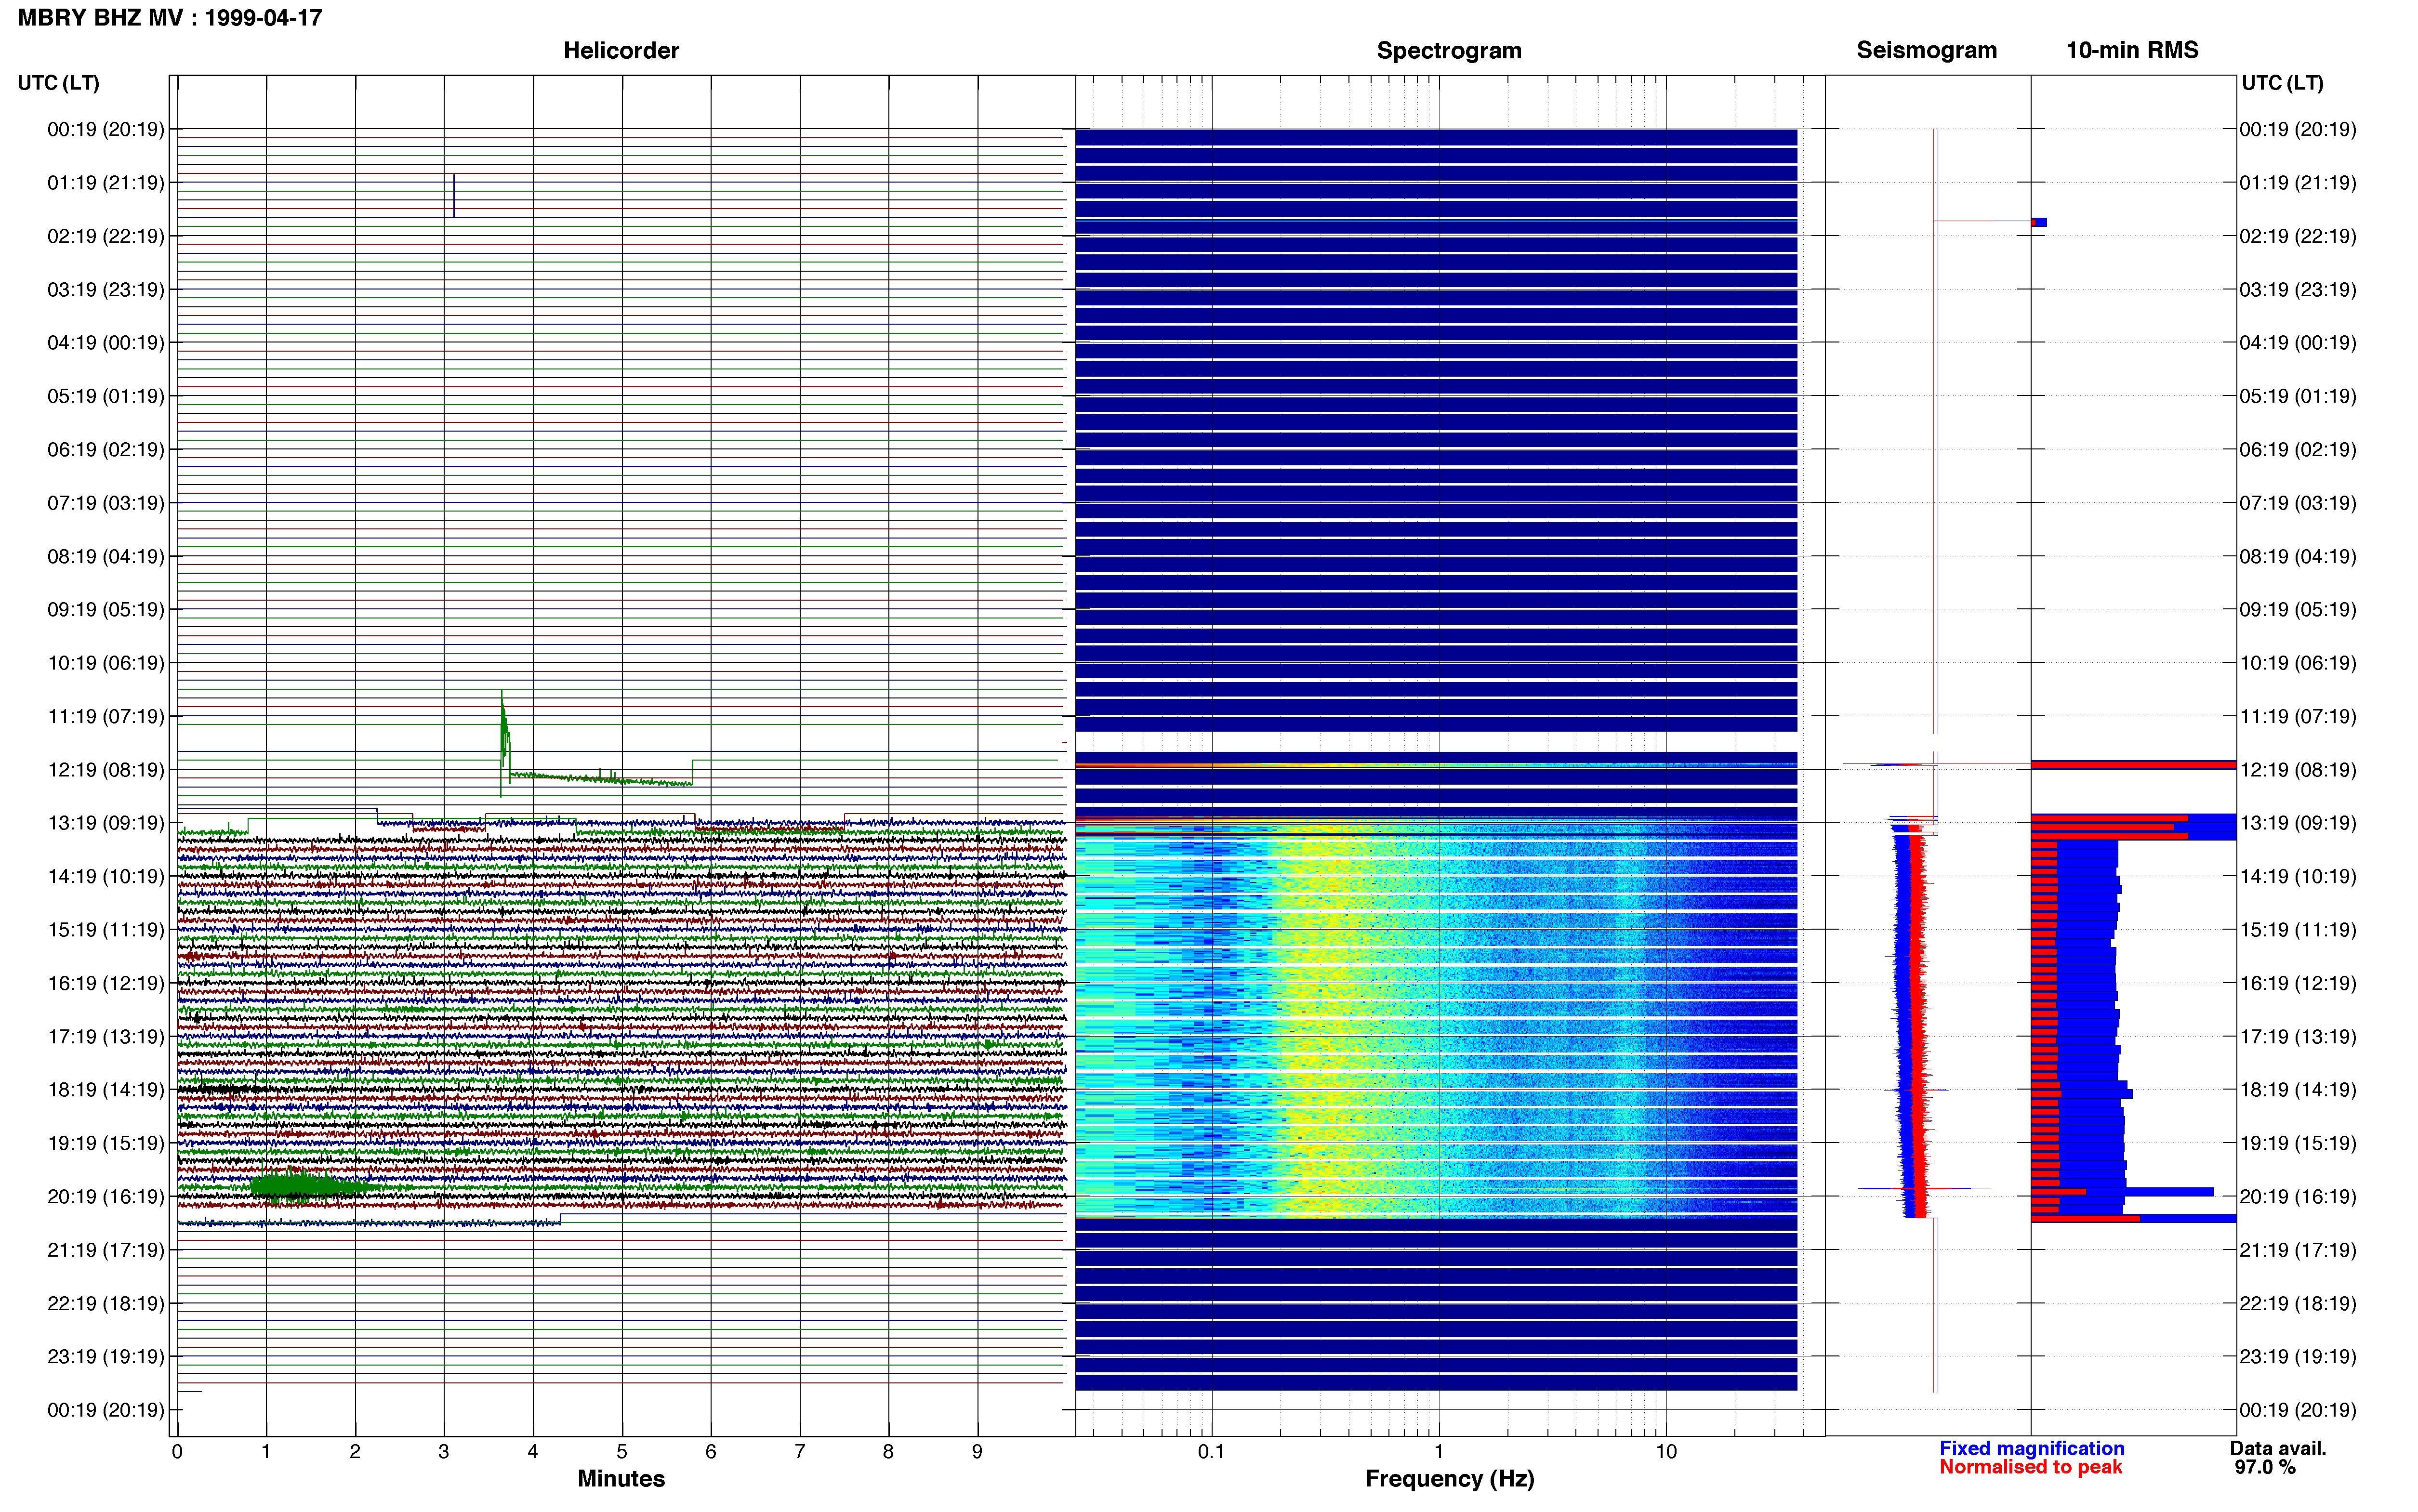Screen dimensions: 2418x1512
Task: Select left time label 11:19 (07:19)
Action: pos(106,716)
